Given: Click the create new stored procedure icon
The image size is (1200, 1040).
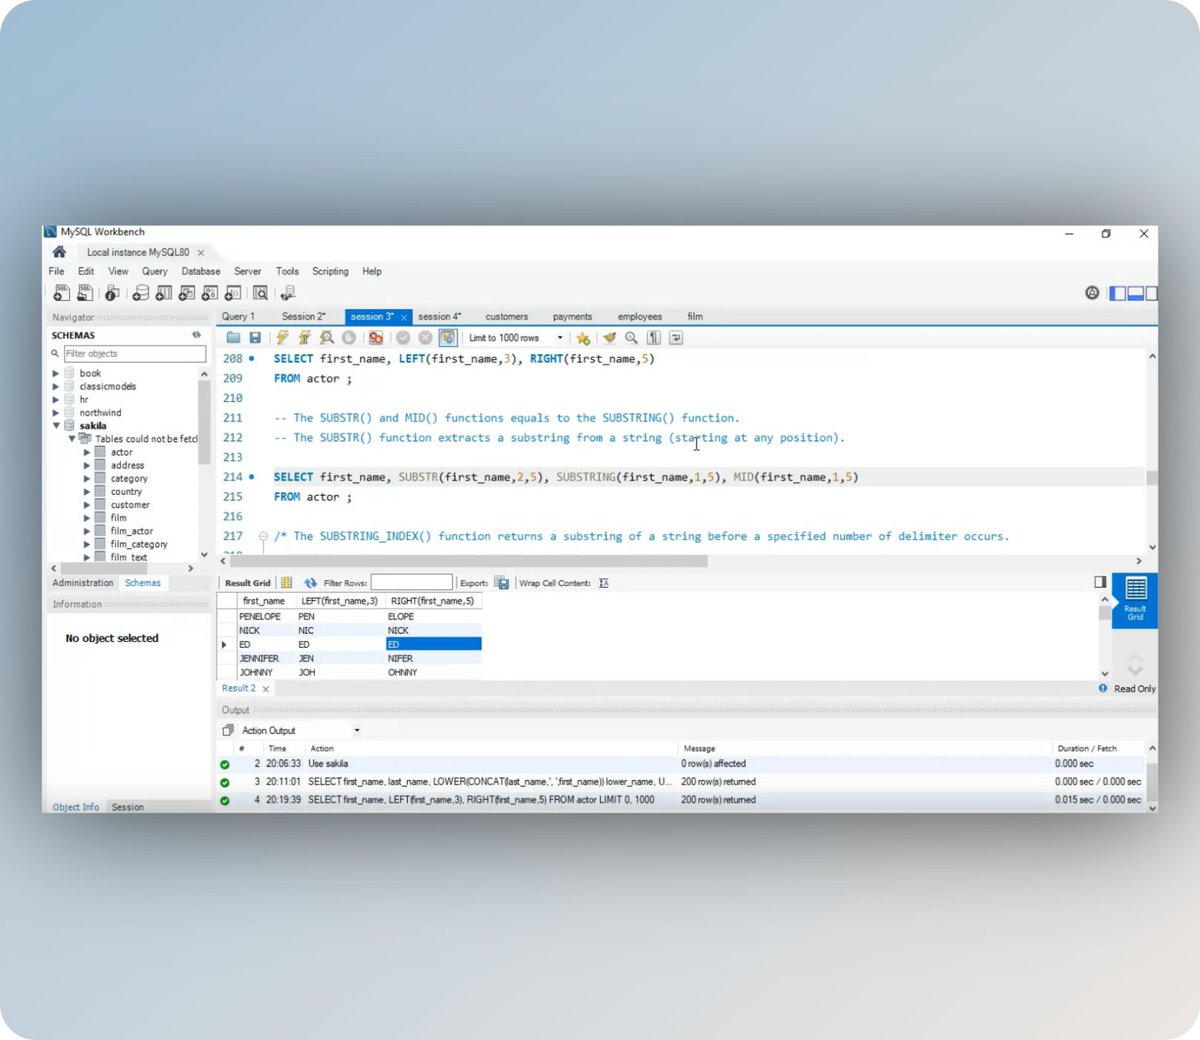Looking at the screenshot, I should [x=210, y=293].
